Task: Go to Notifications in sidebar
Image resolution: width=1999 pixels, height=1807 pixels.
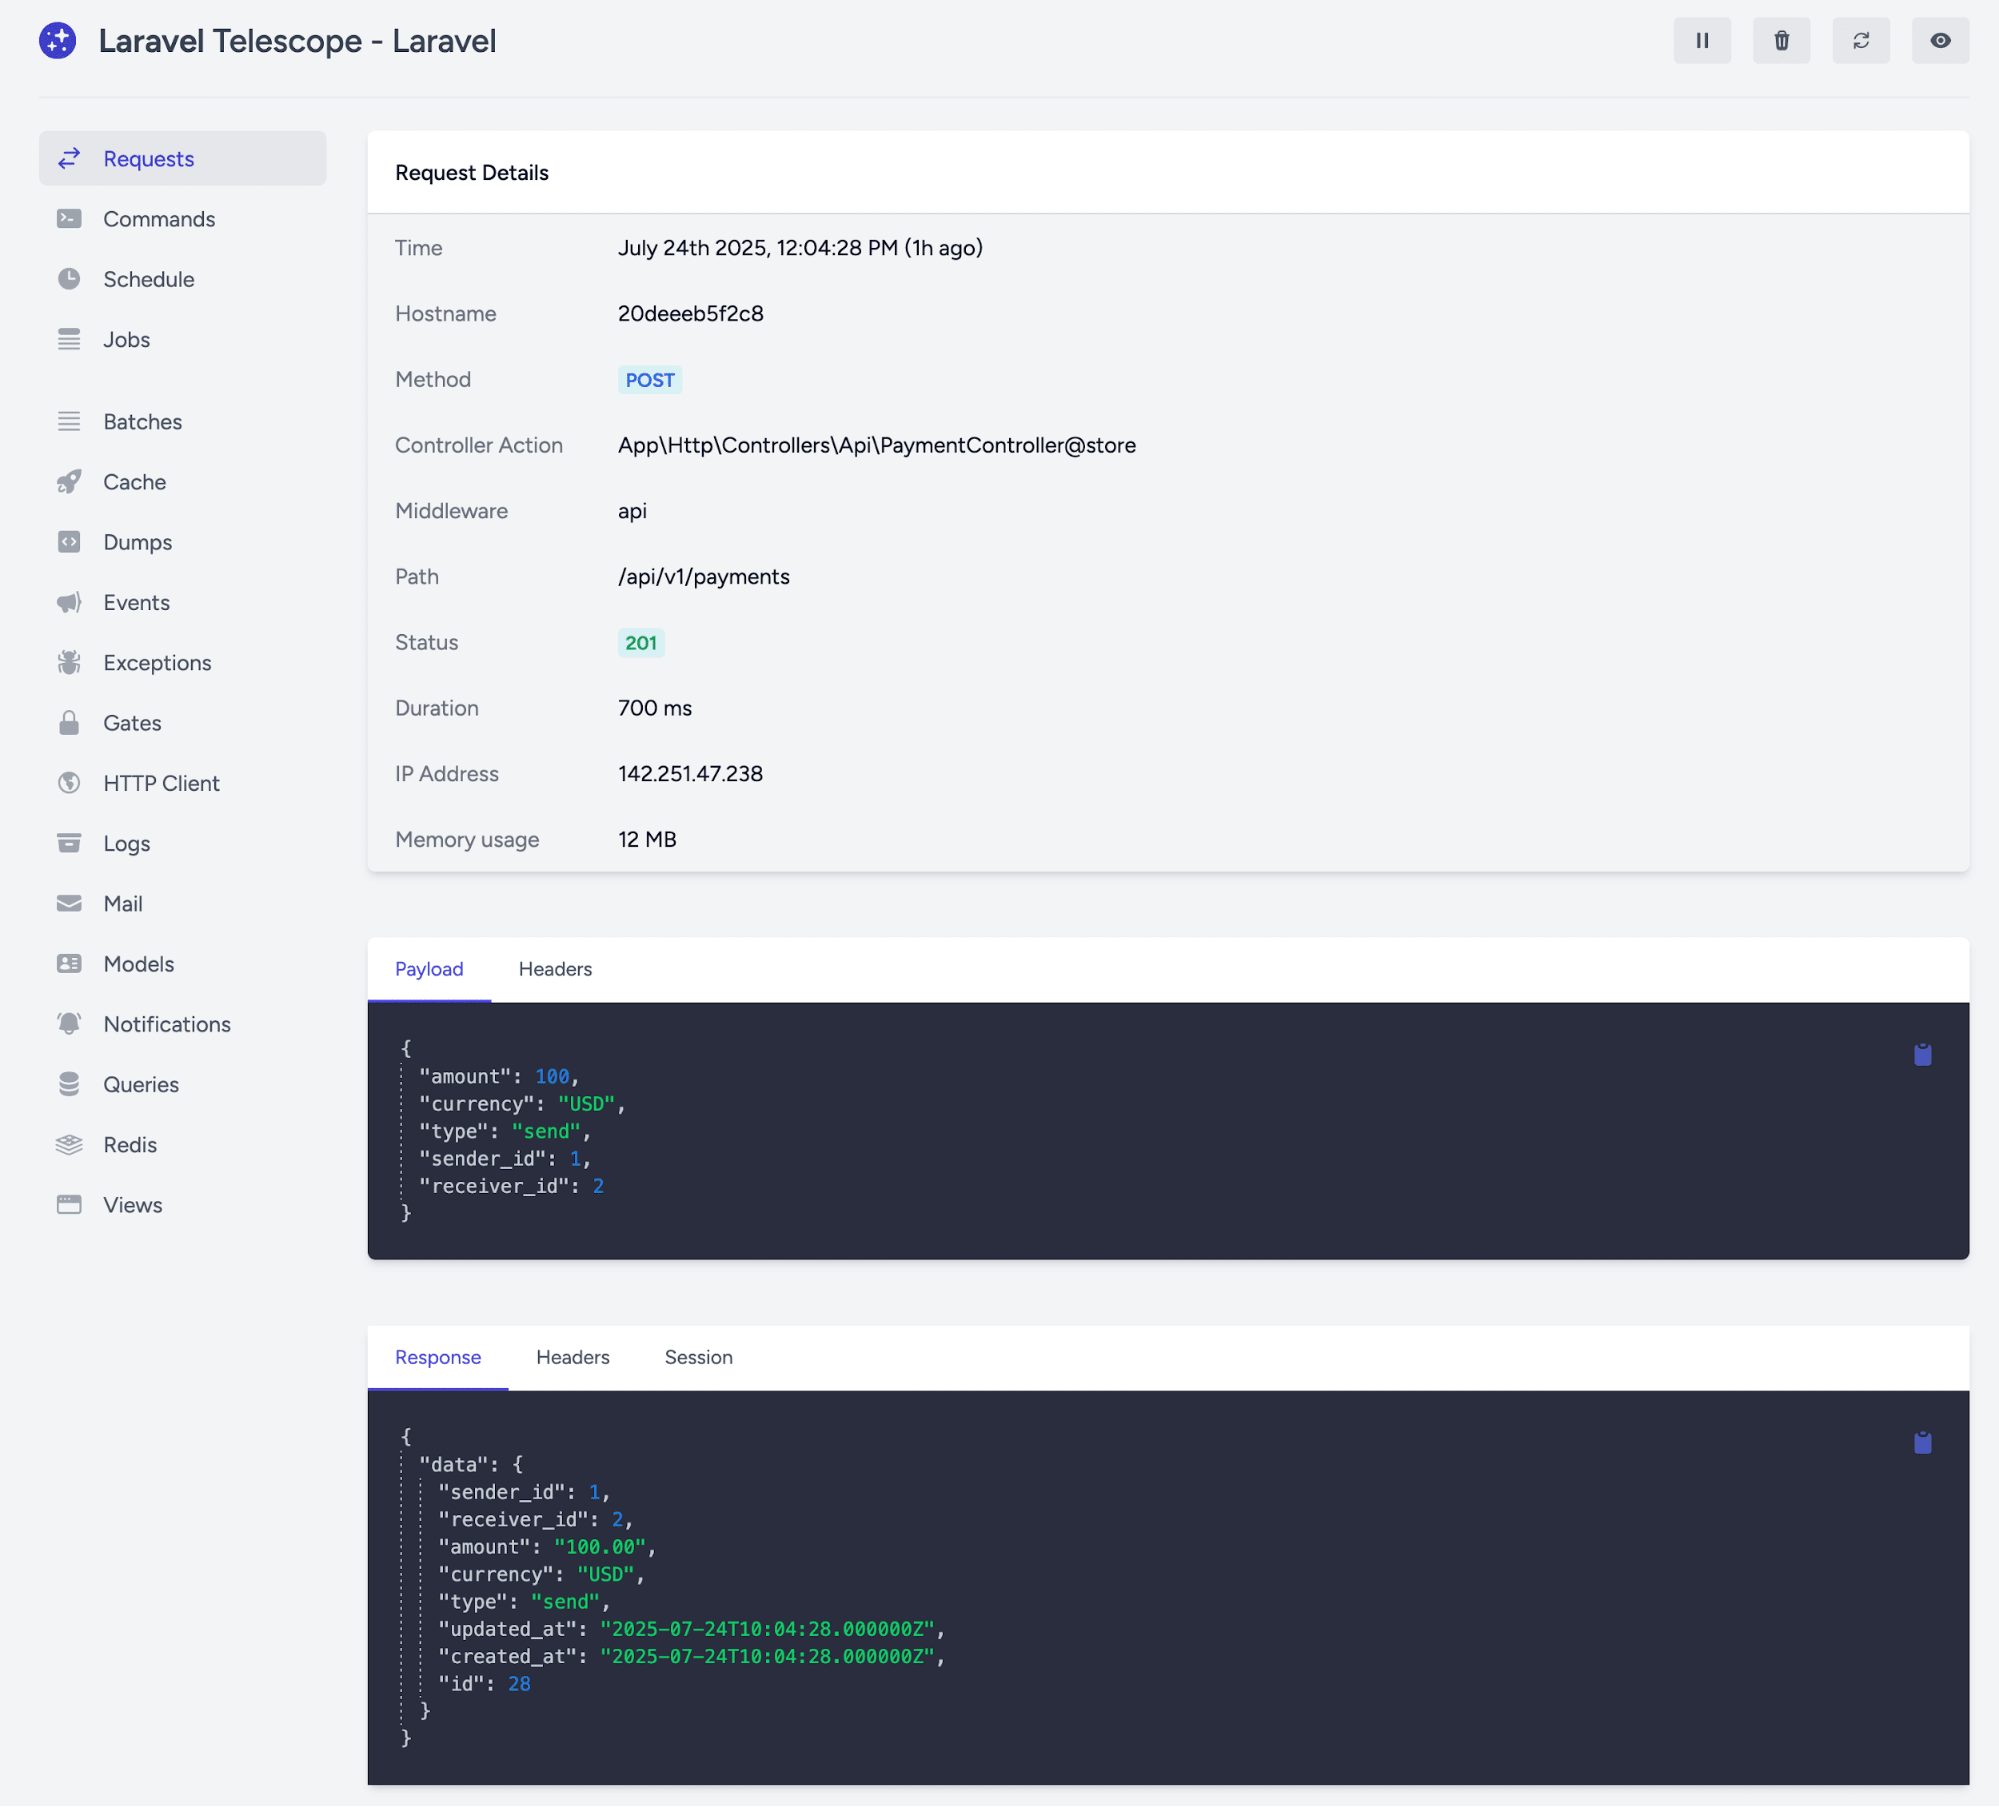Action: pos(167,1025)
